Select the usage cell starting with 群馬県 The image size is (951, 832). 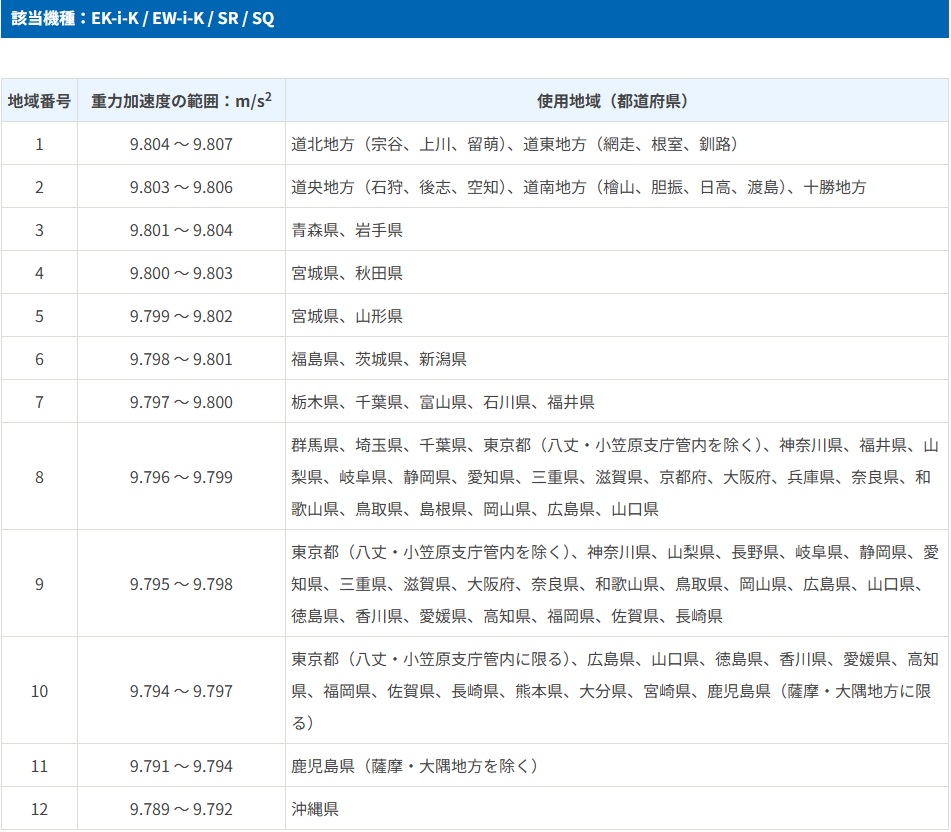pyautogui.click(x=615, y=477)
